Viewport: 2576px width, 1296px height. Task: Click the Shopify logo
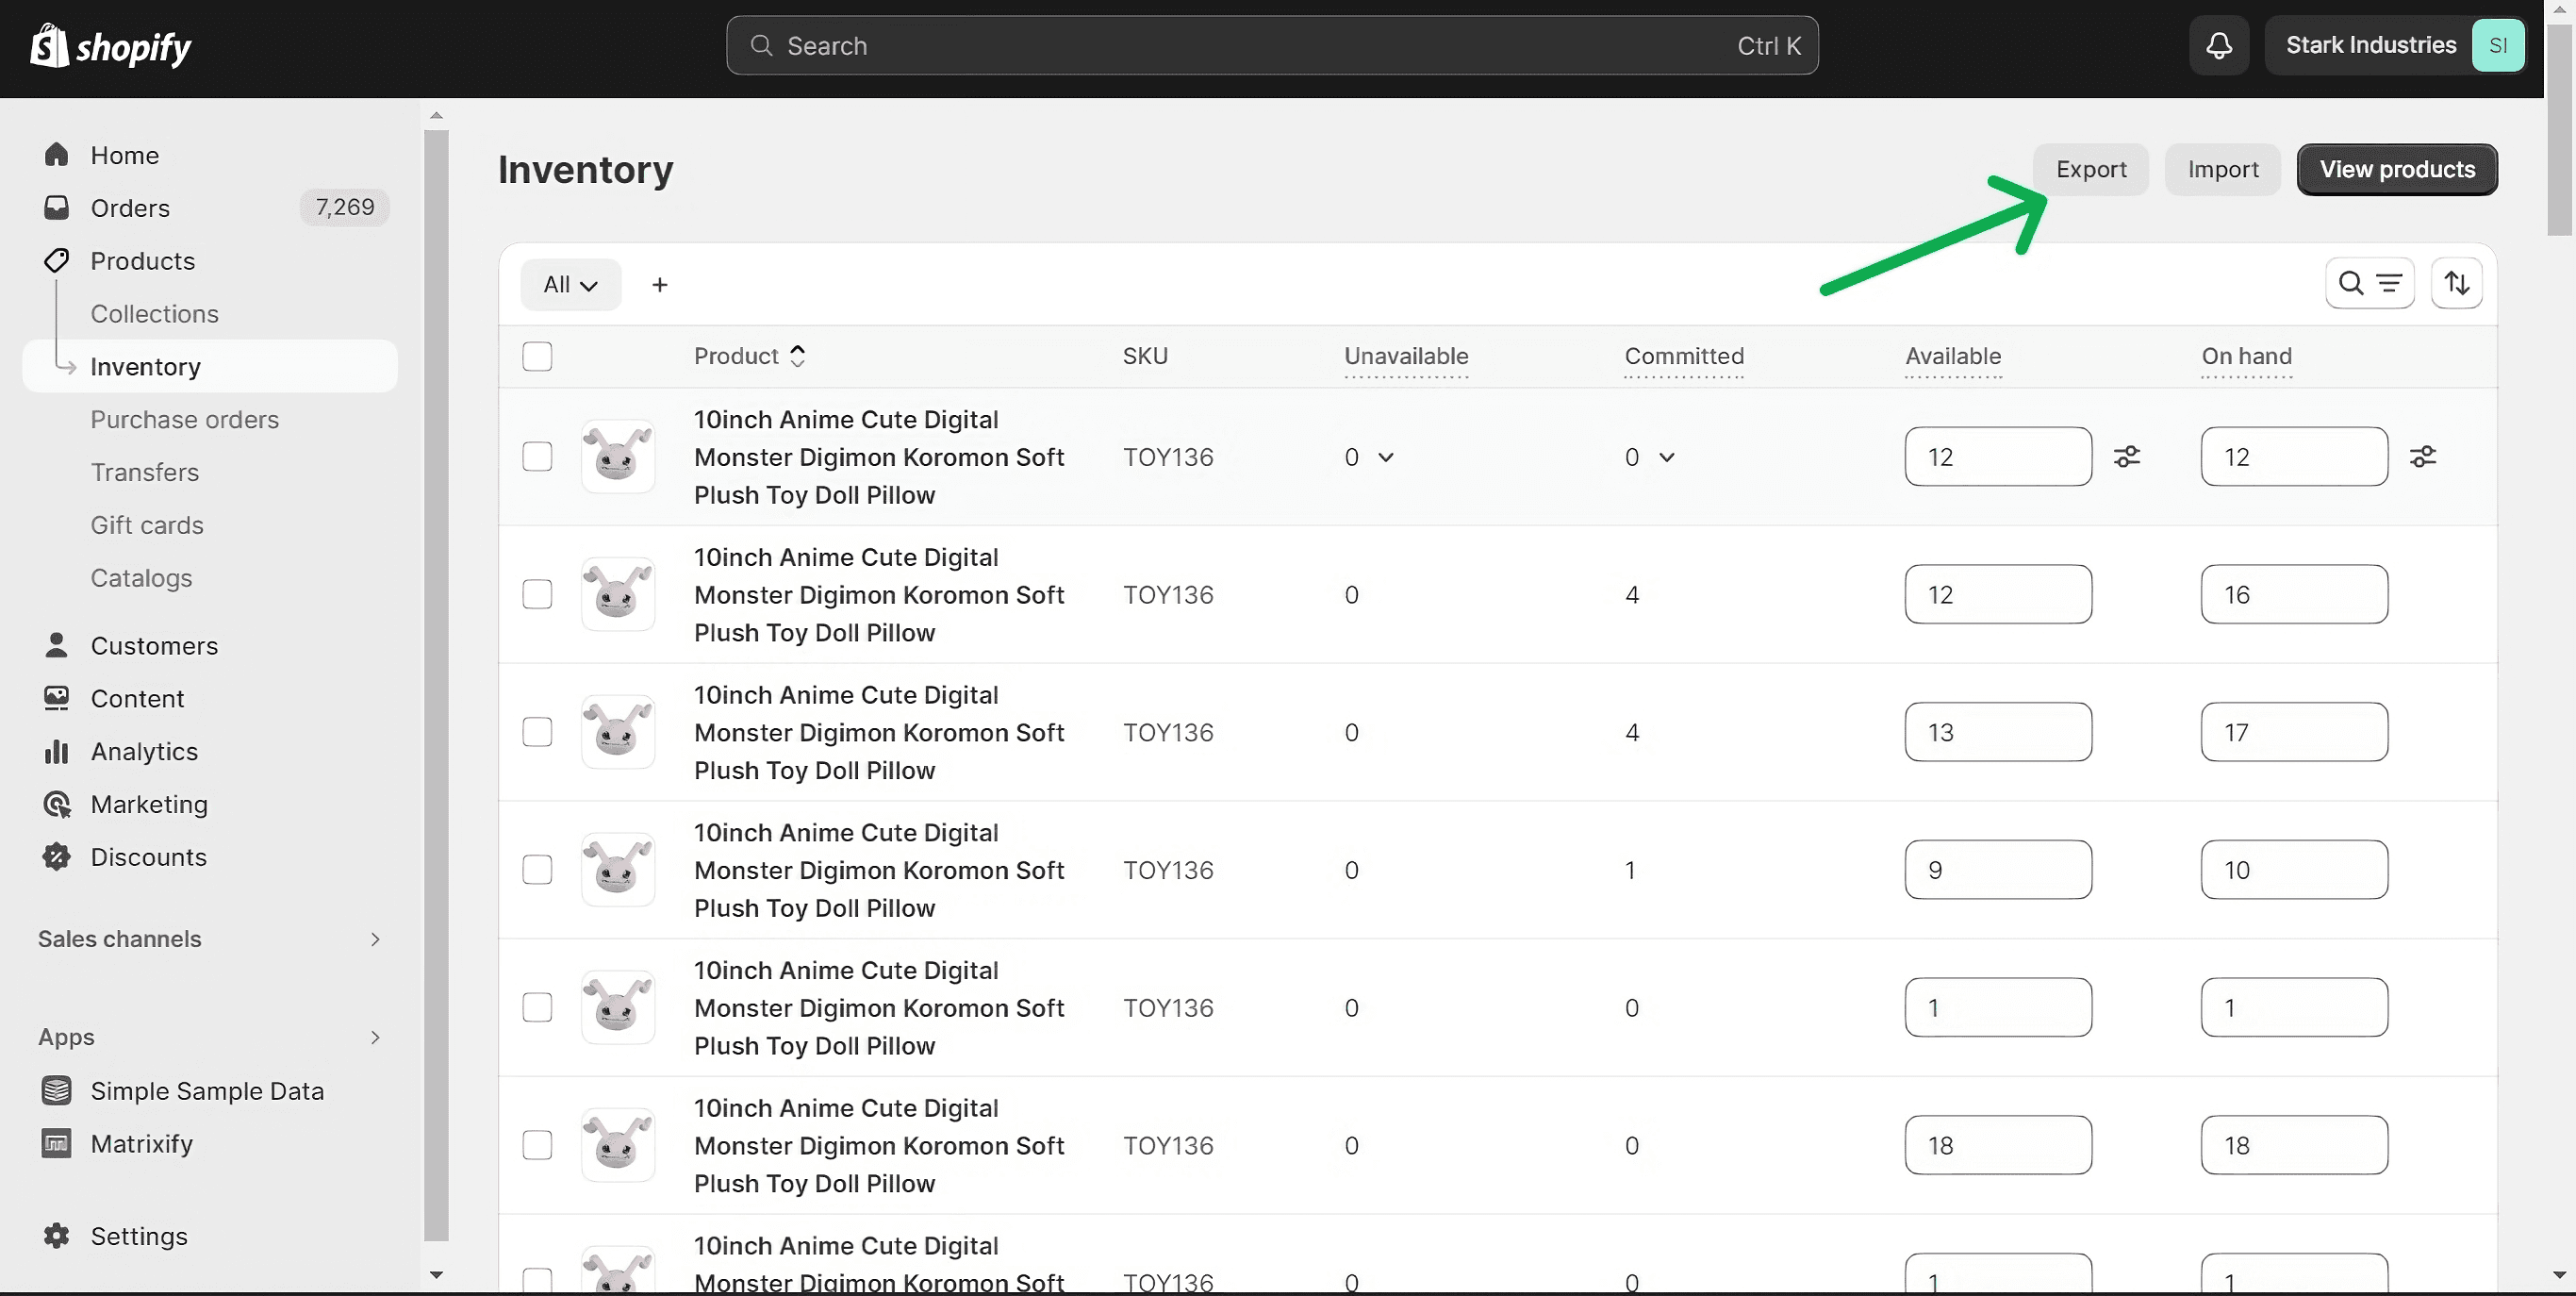(110, 46)
